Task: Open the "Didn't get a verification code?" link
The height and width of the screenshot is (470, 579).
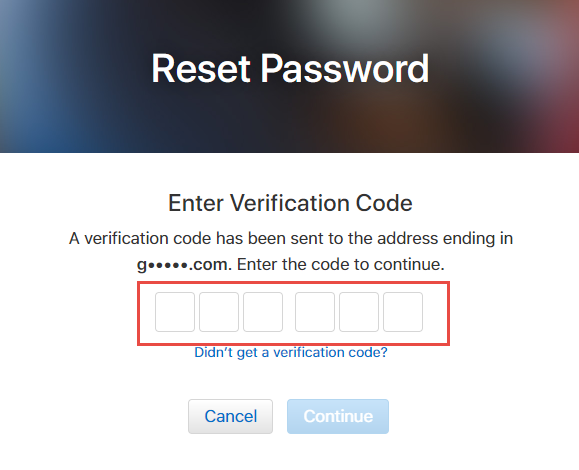Action: pyautogui.click(x=291, y=352)
